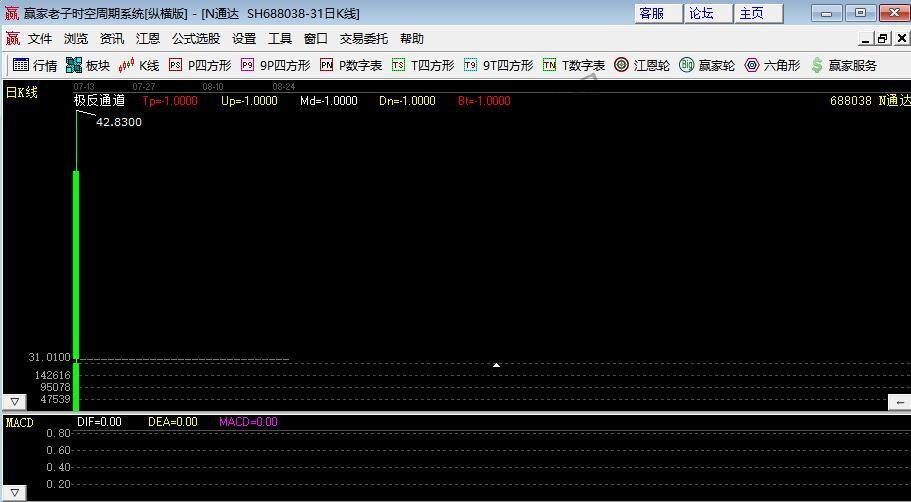Open the T四方形 tool
The height and width of the screenshot is (502, 911).
423,65
